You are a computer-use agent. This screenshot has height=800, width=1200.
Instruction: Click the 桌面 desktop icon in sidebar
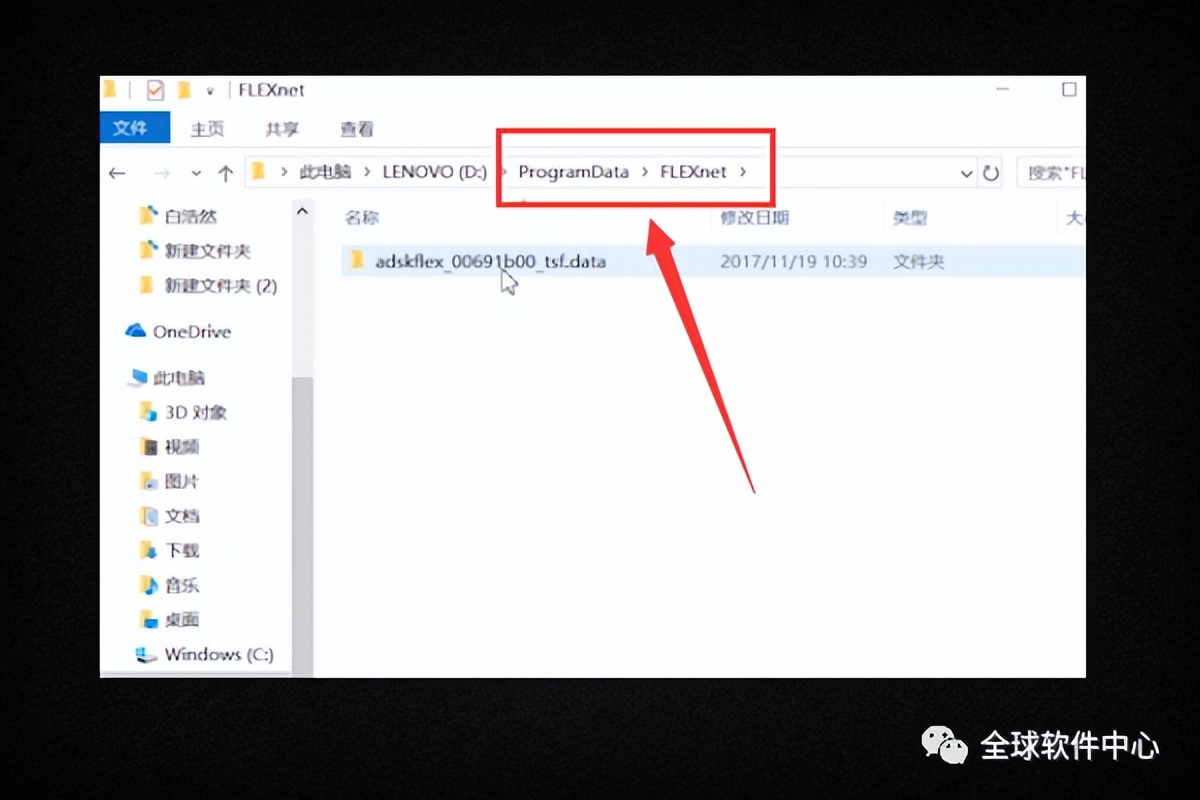(x=148, y=619)
